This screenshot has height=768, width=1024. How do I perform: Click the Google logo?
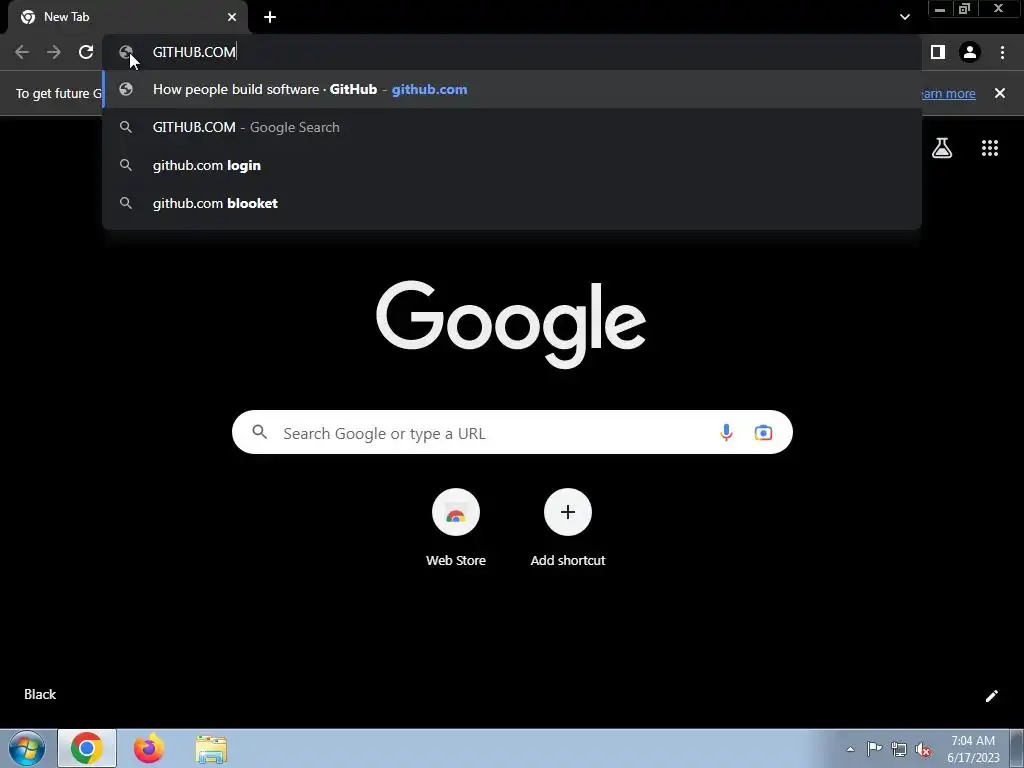point(511,324)
